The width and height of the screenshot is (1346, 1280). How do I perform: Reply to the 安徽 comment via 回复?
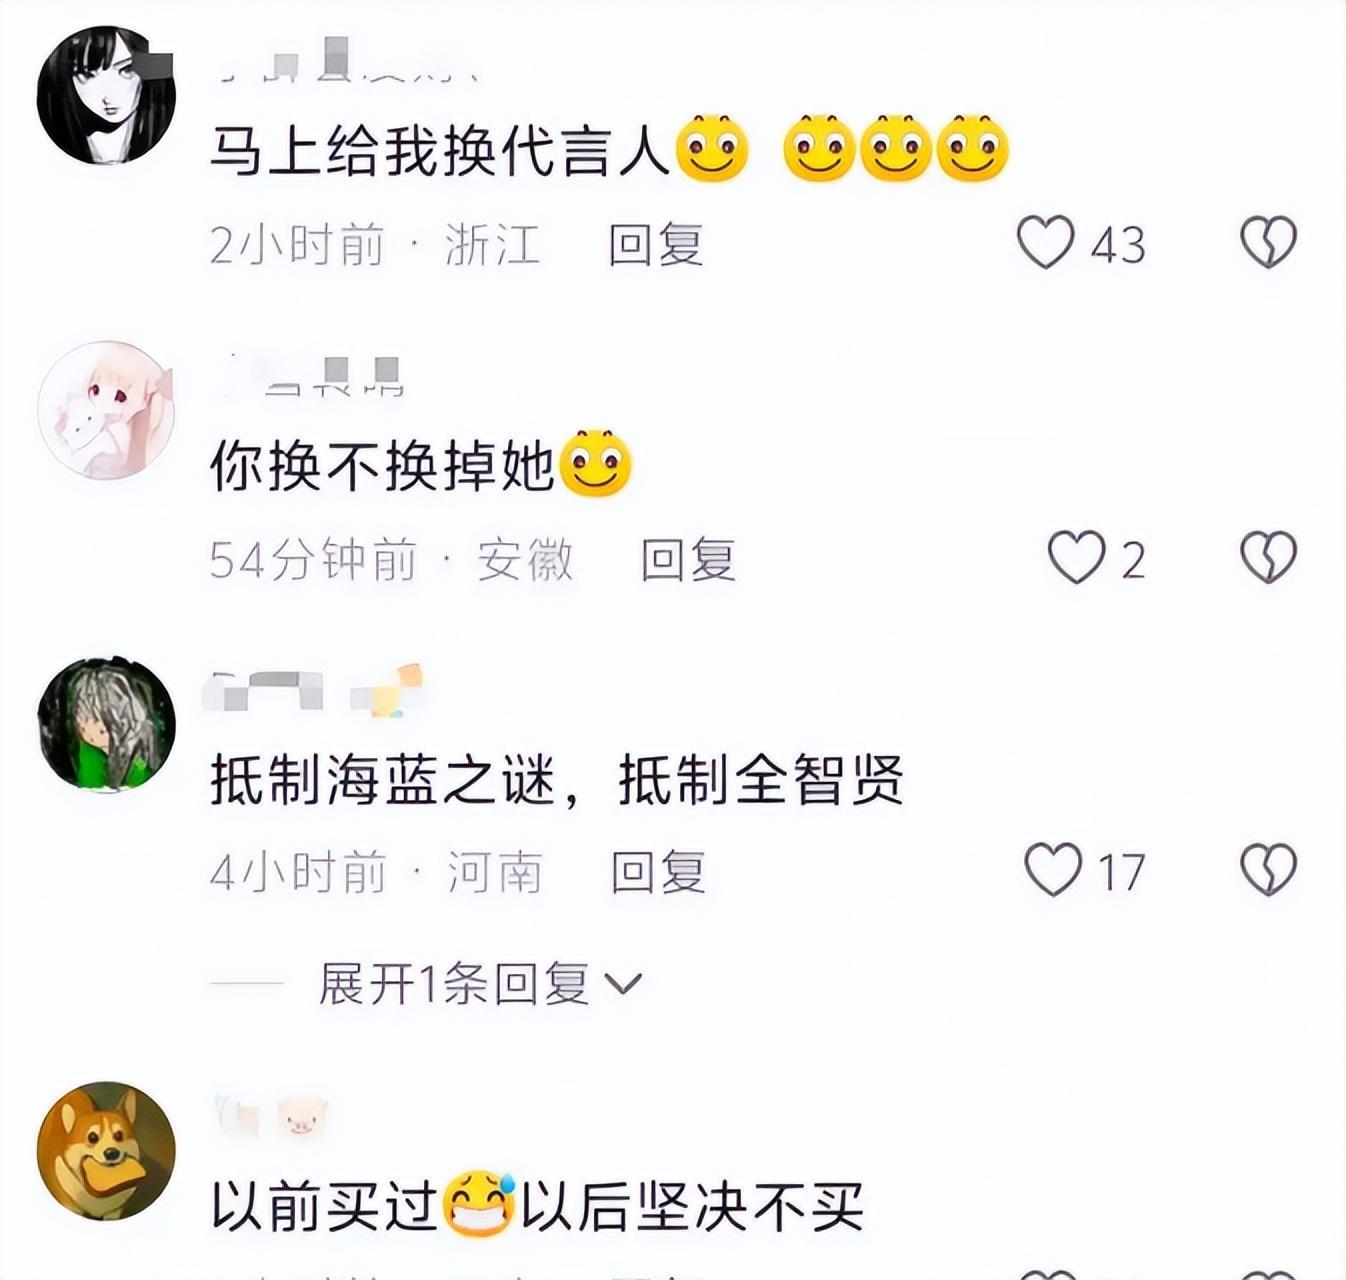[688, 559]
